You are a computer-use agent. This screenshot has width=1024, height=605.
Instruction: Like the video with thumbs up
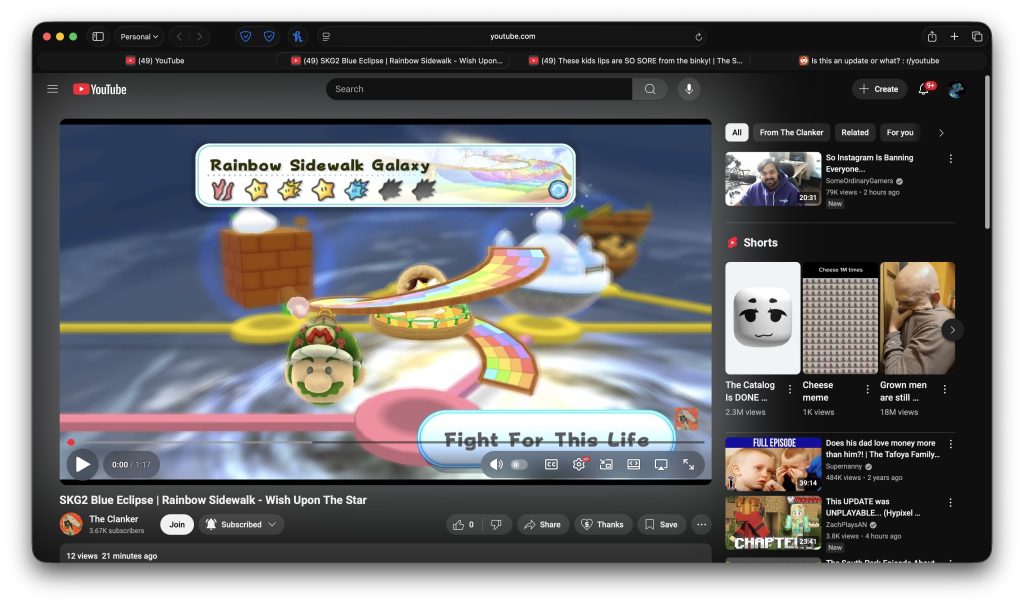click(x=464, y=524)
